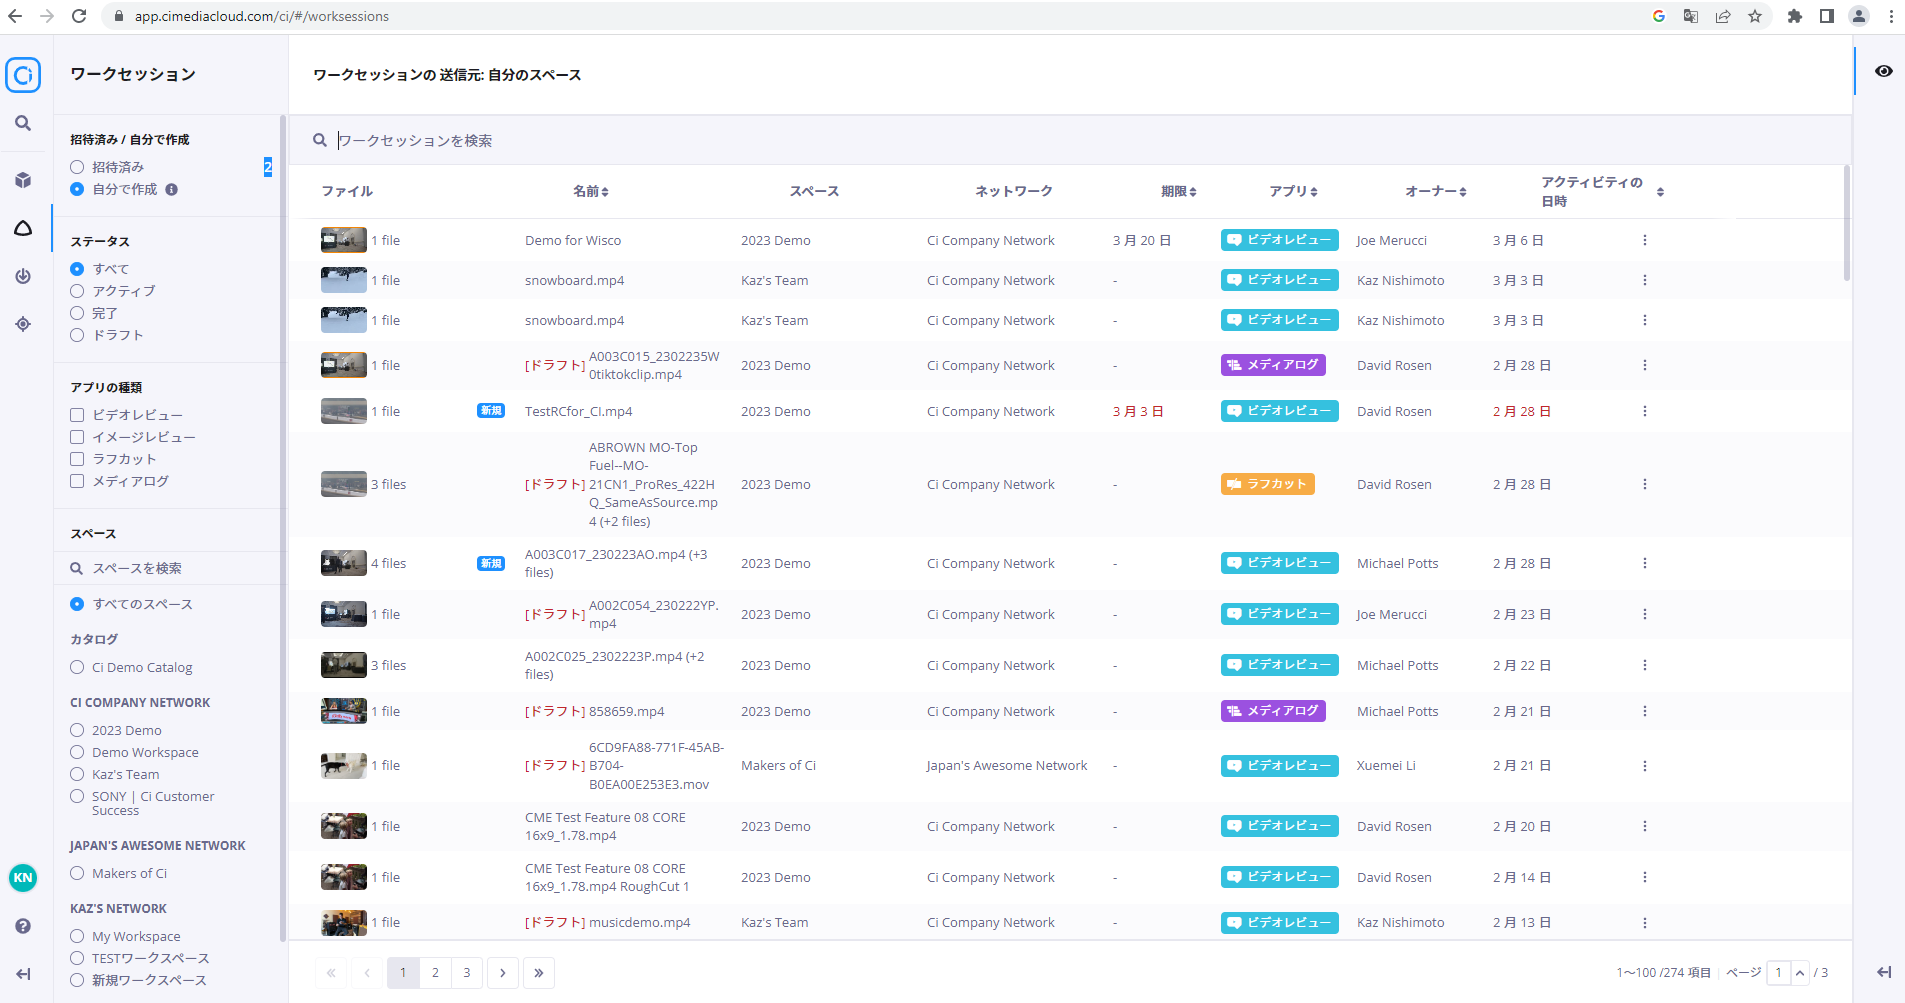Check the ビデオレビュー app type checkbox
The height and width of the screenshot is (1003, 1905).
(x=77, y=415)
